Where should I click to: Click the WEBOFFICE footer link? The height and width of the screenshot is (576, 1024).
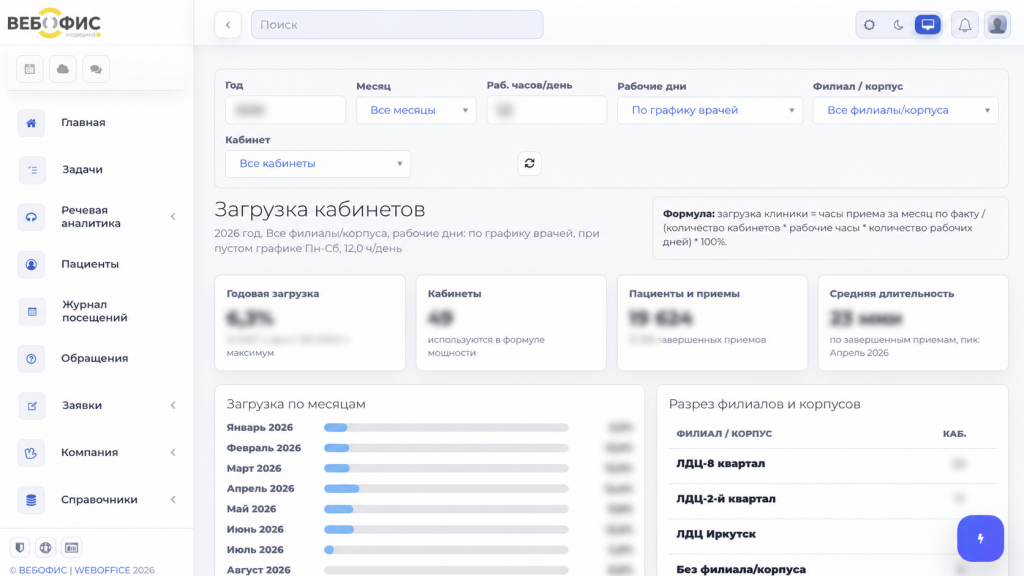pos(102,570)
